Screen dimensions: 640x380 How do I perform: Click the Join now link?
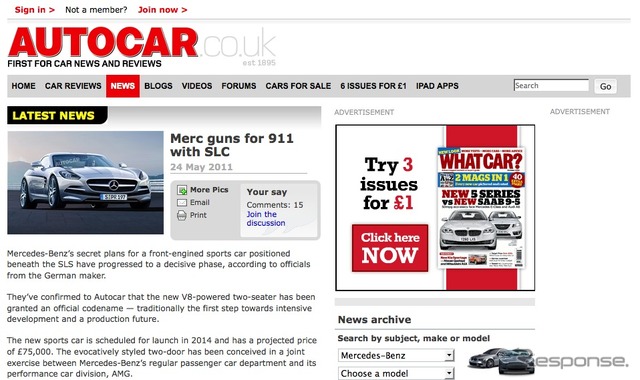pyautogui.click(x=162, y=10)
